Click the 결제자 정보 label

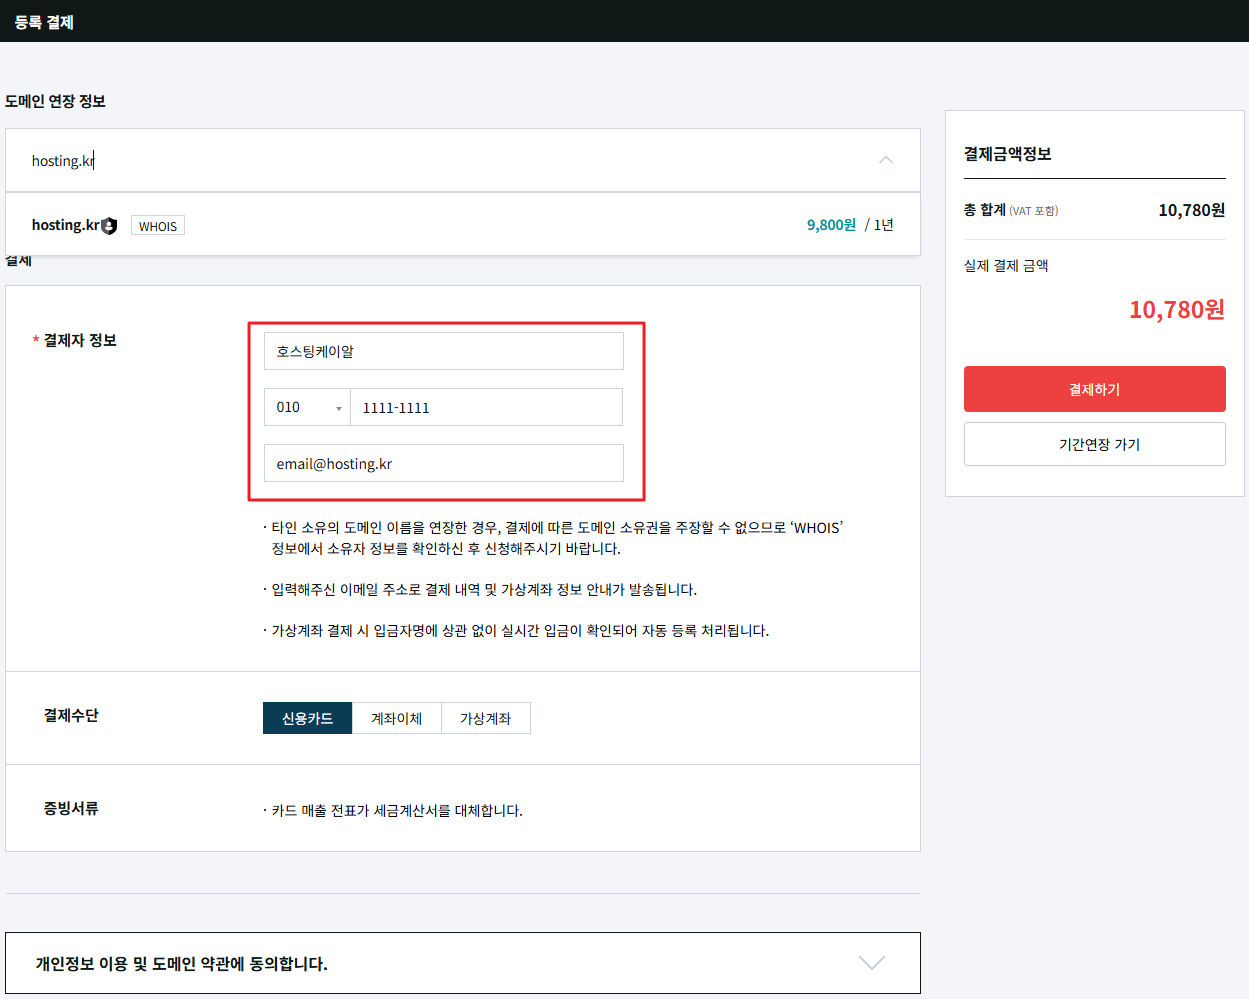pos(80,340)
